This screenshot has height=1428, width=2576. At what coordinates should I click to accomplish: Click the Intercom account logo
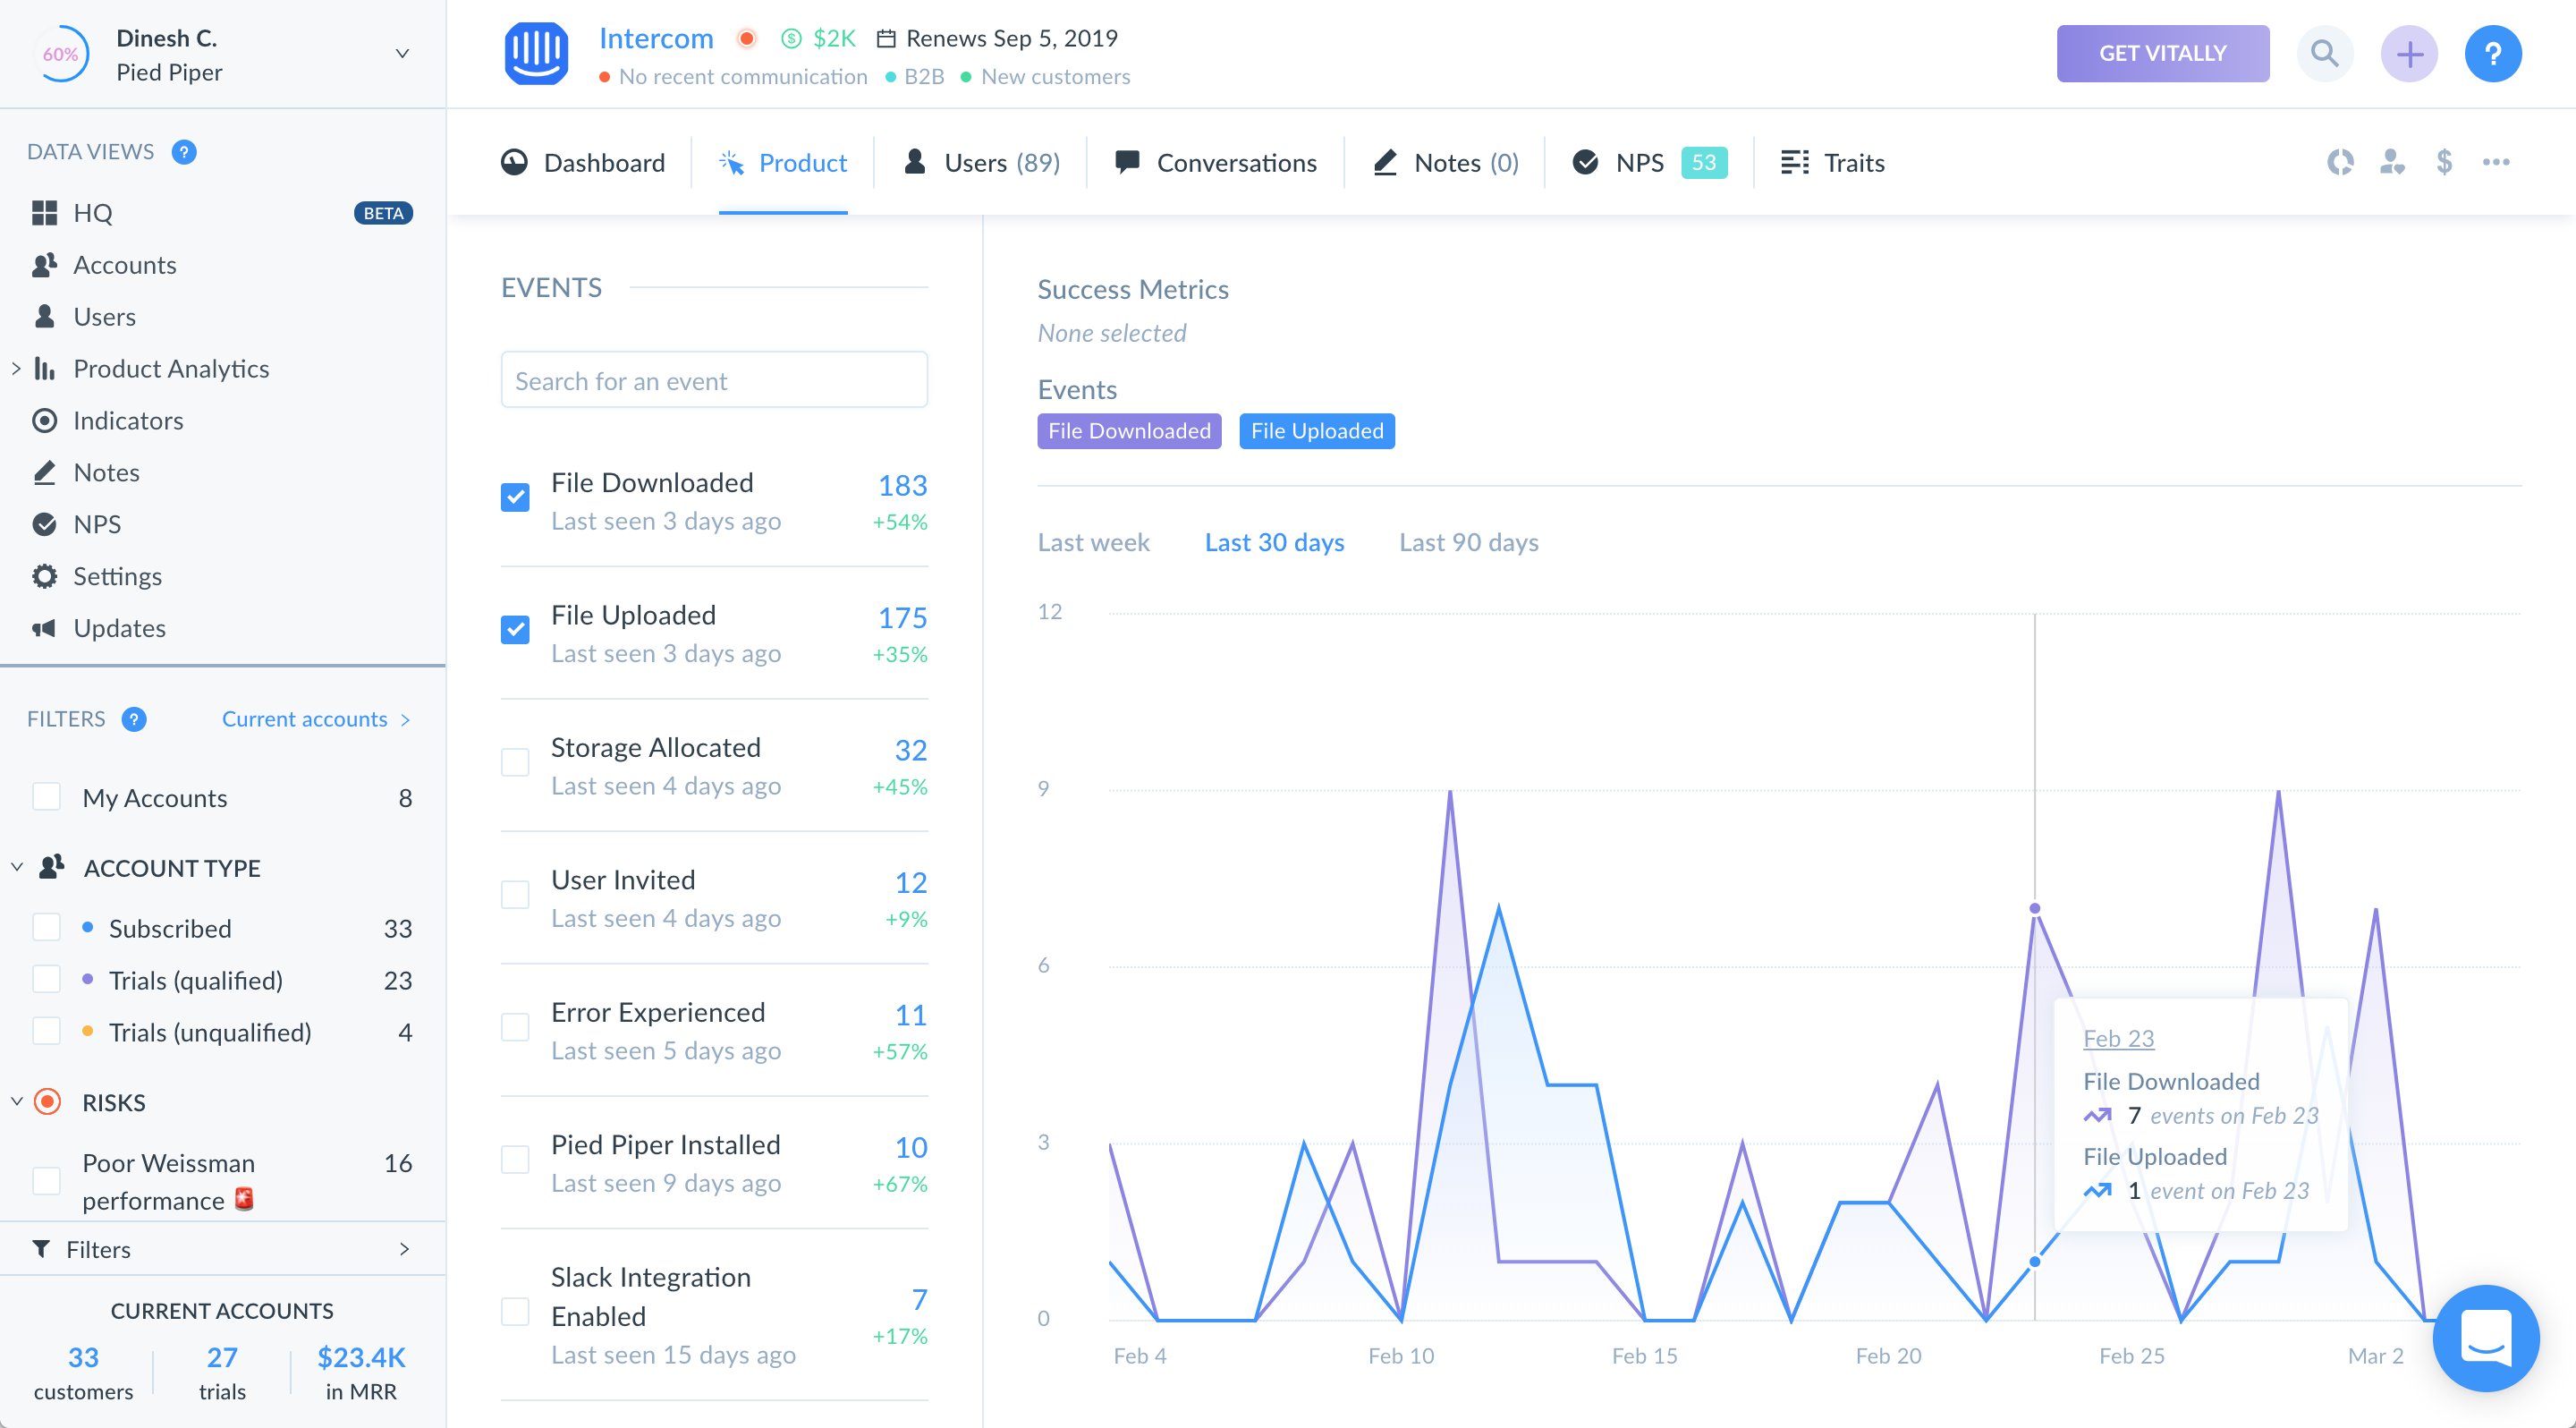tap(536, 53)
